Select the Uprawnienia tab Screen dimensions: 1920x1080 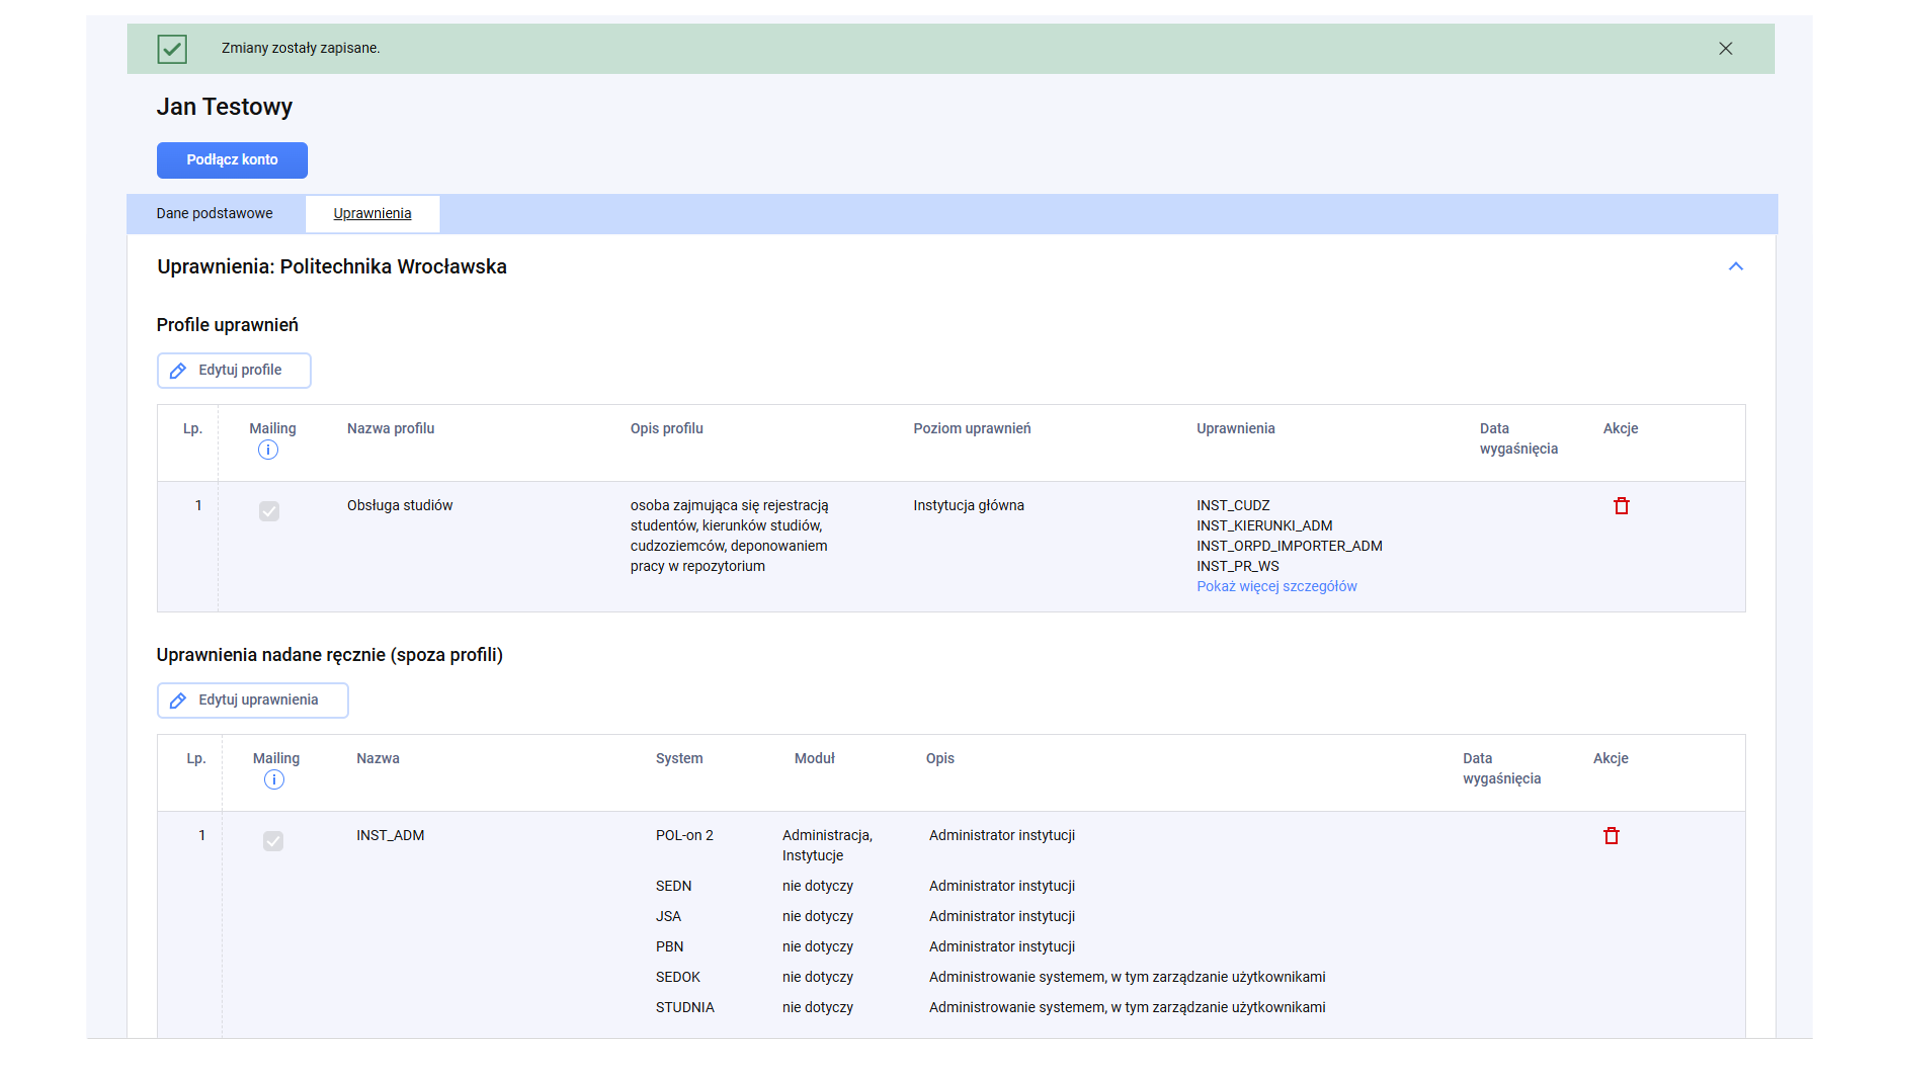click(x=372, y=214)
